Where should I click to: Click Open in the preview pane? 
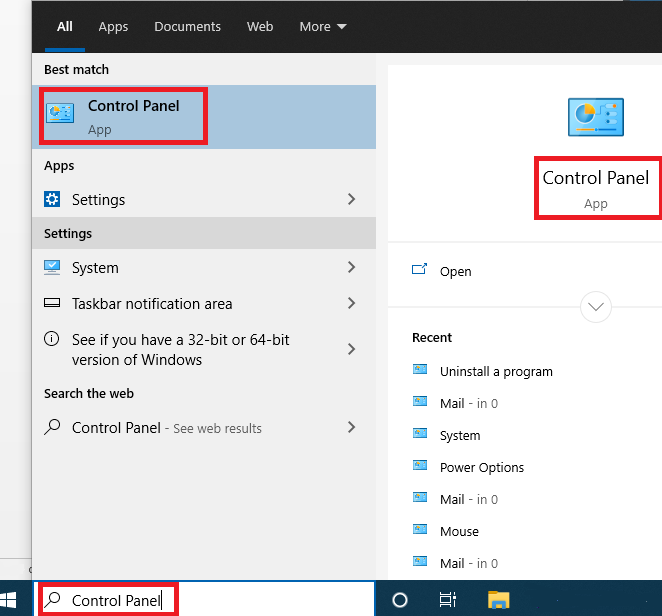[456, 271]
